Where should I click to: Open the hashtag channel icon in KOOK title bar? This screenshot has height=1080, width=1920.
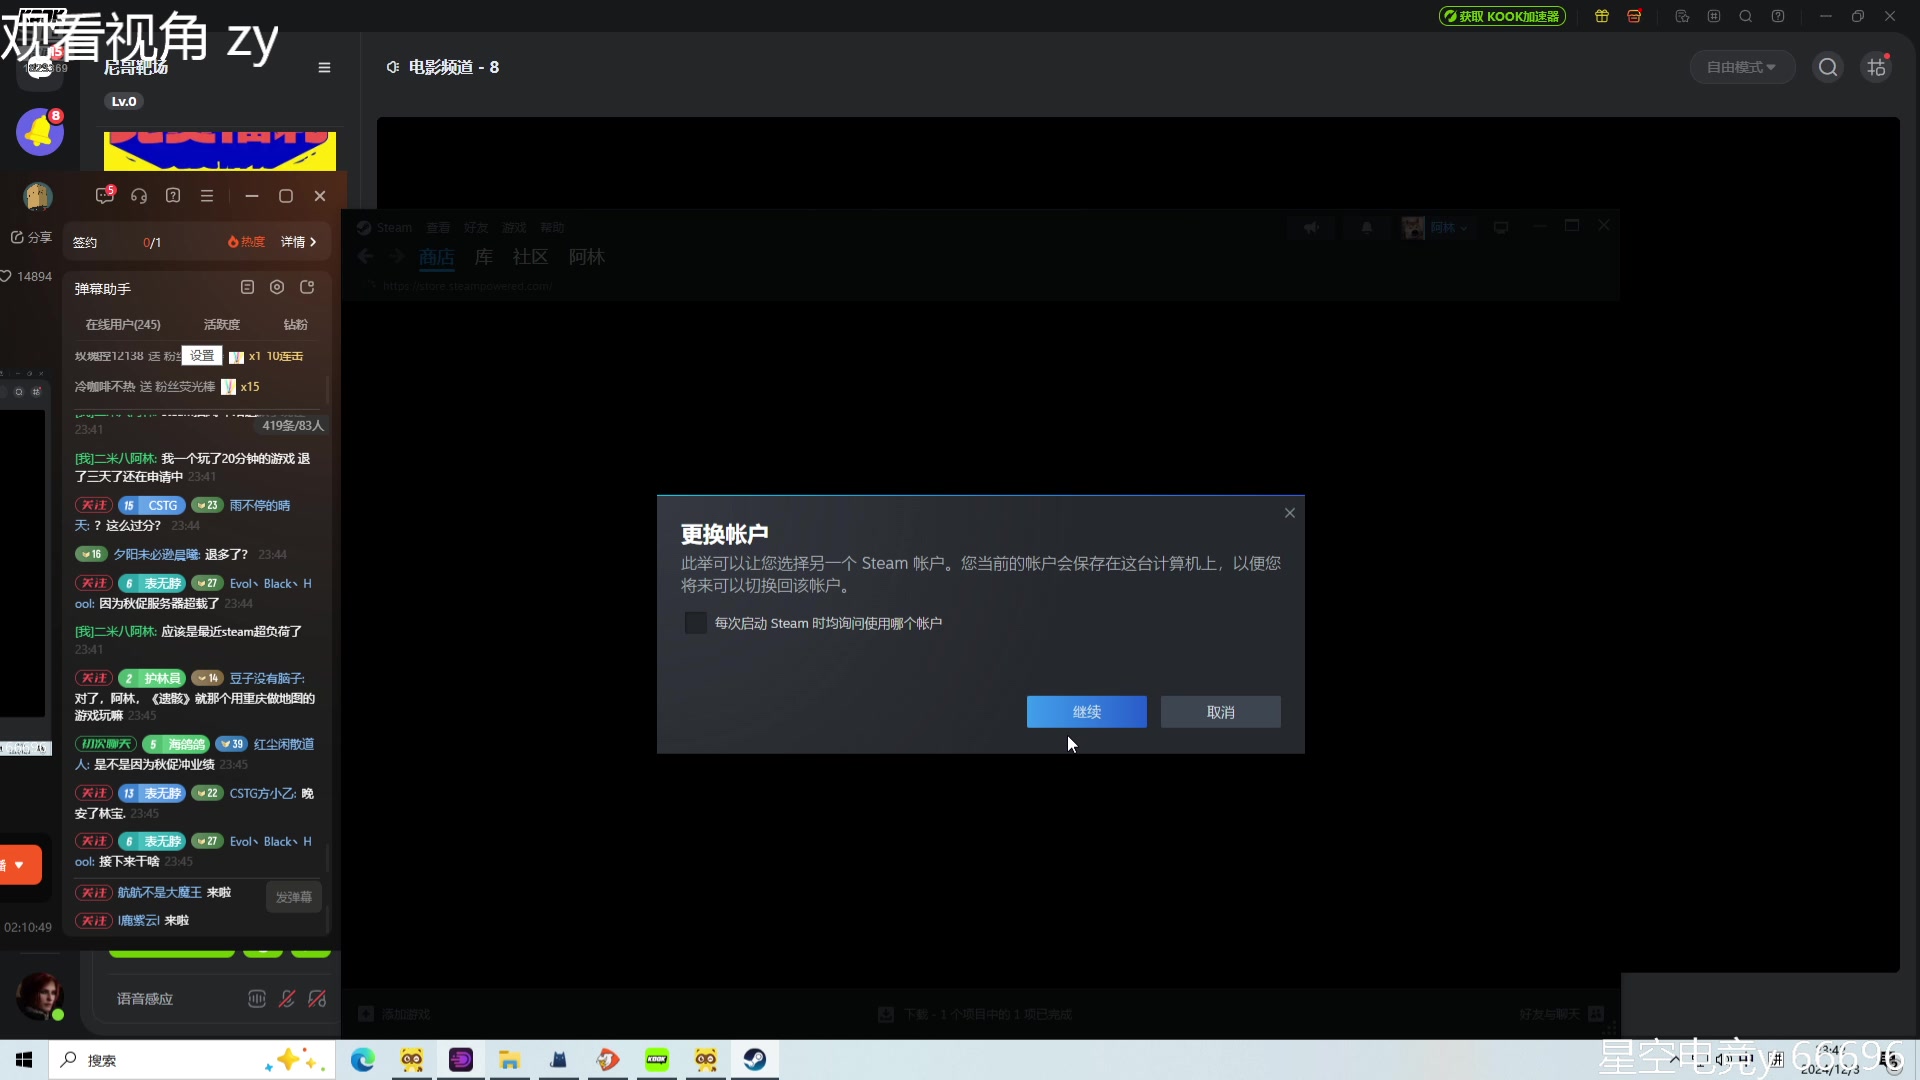1714,16
